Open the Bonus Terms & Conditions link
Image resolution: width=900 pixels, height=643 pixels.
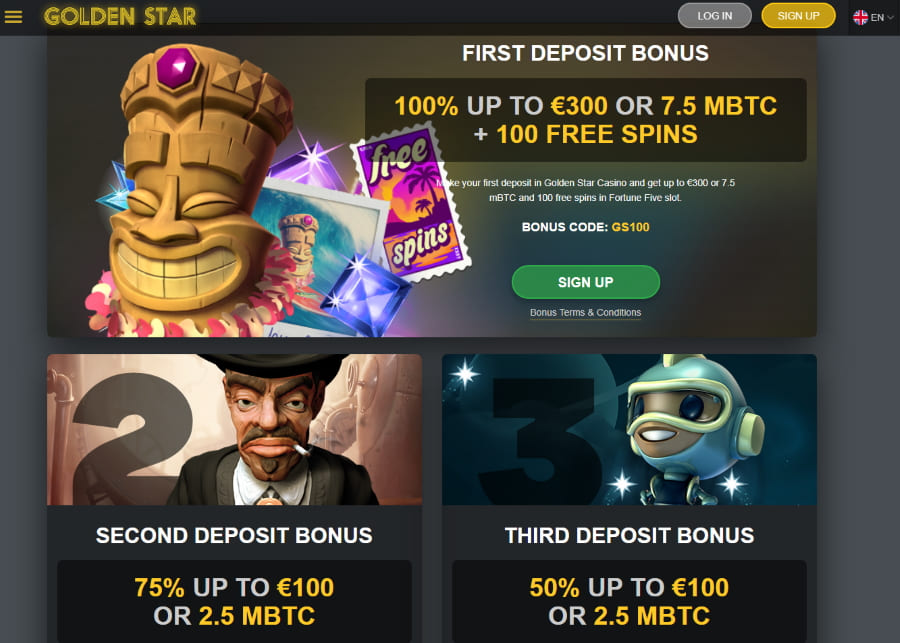tap(585, 312)
